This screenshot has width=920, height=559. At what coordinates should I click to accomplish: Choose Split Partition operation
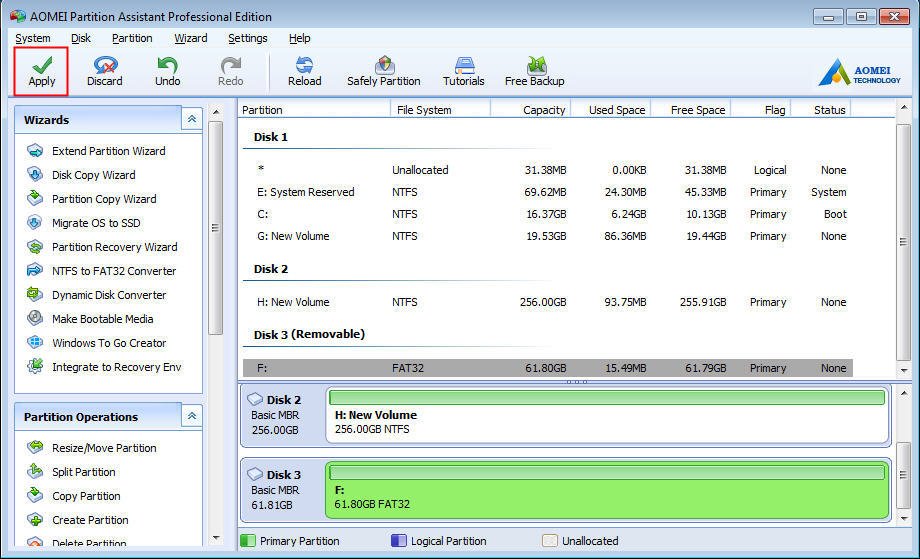tap(84, 472)
